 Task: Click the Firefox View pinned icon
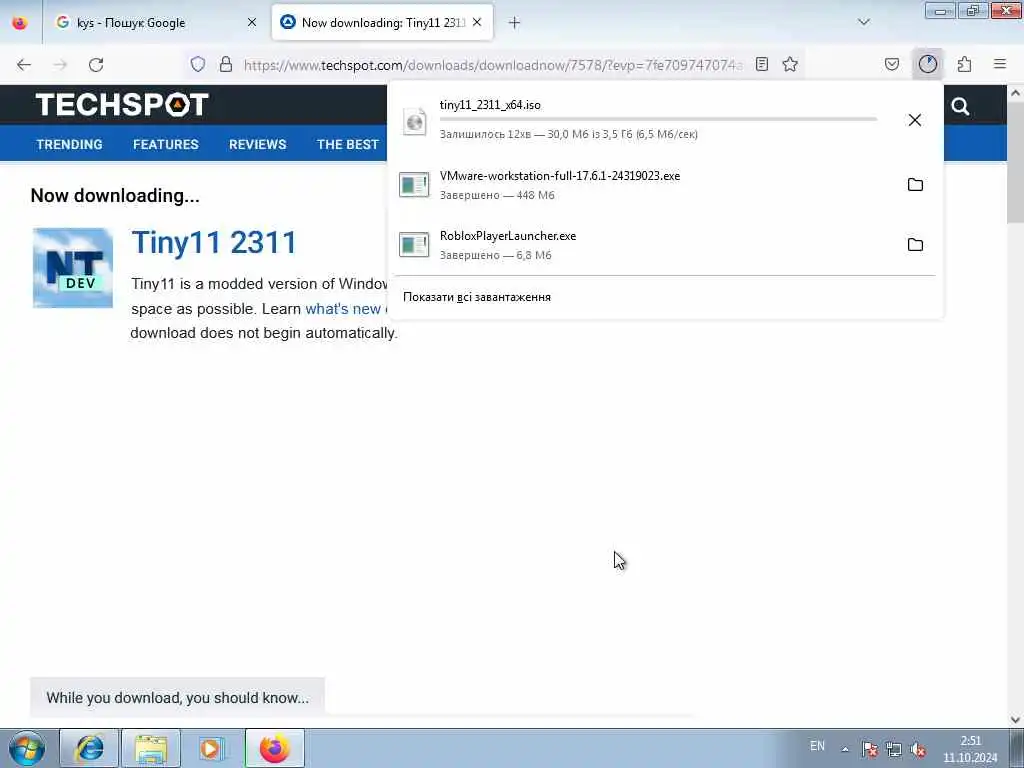(20, 22)
